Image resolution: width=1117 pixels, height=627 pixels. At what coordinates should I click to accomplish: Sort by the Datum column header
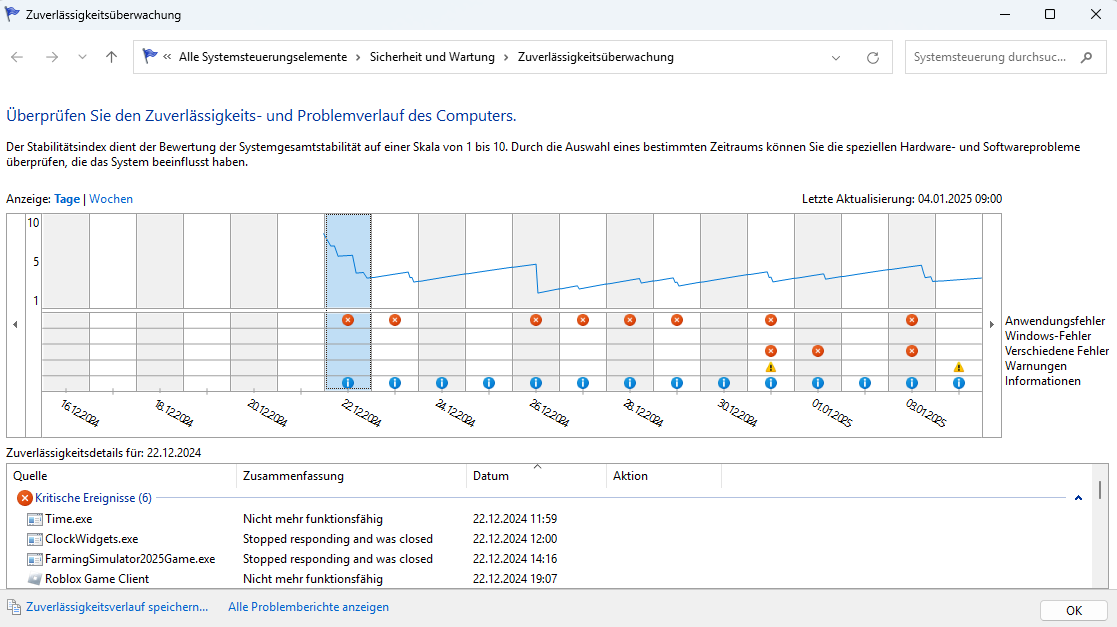[536, 476]
